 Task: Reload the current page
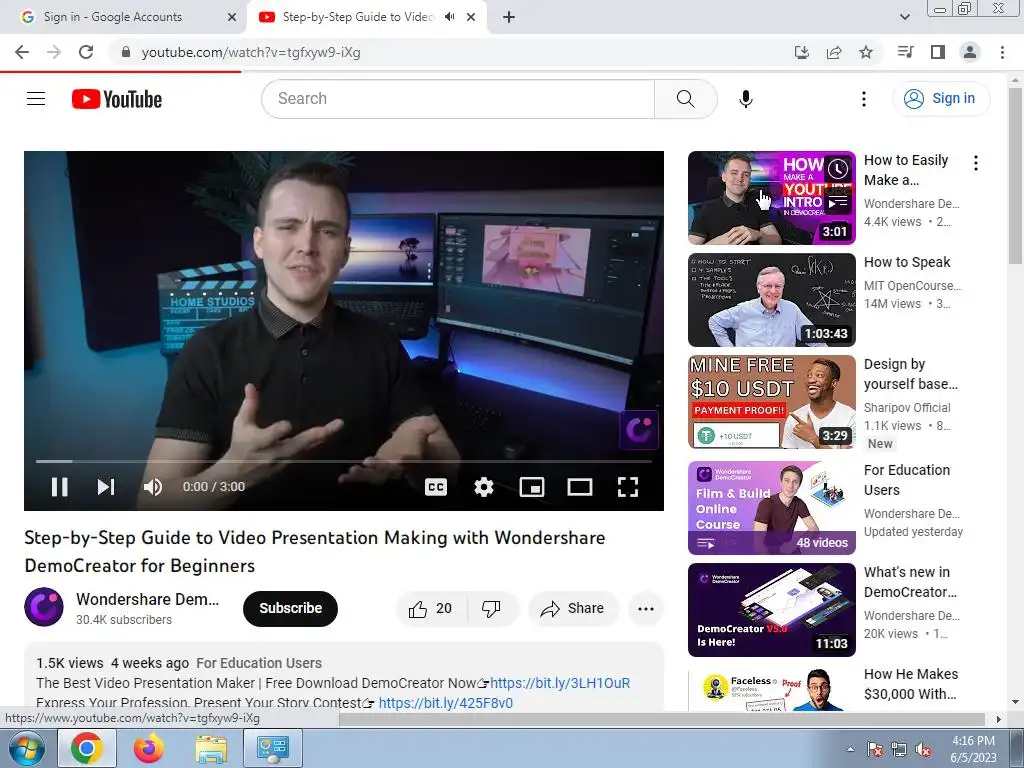(x=86, y=52)
